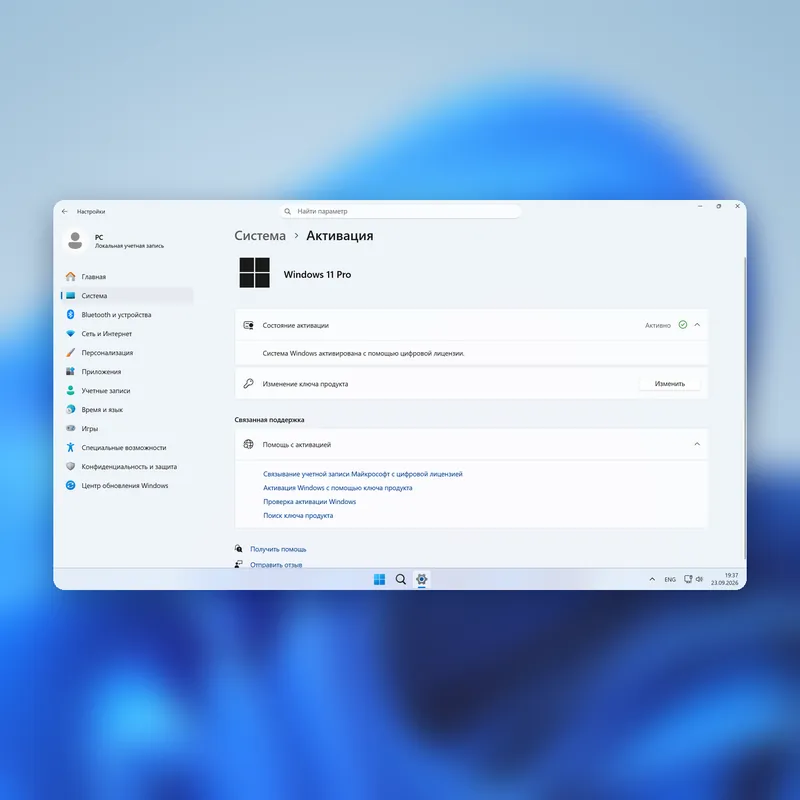
Task: Show hidden tray icons chevron
Action: (x=652, y=579)
